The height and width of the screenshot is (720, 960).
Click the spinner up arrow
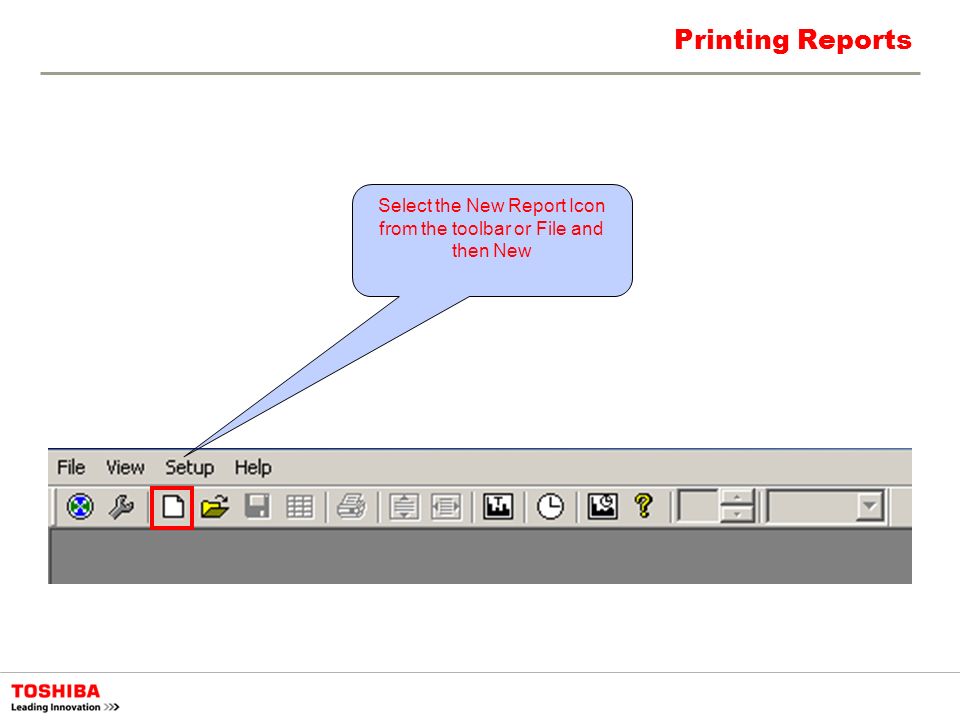(737, 498)
